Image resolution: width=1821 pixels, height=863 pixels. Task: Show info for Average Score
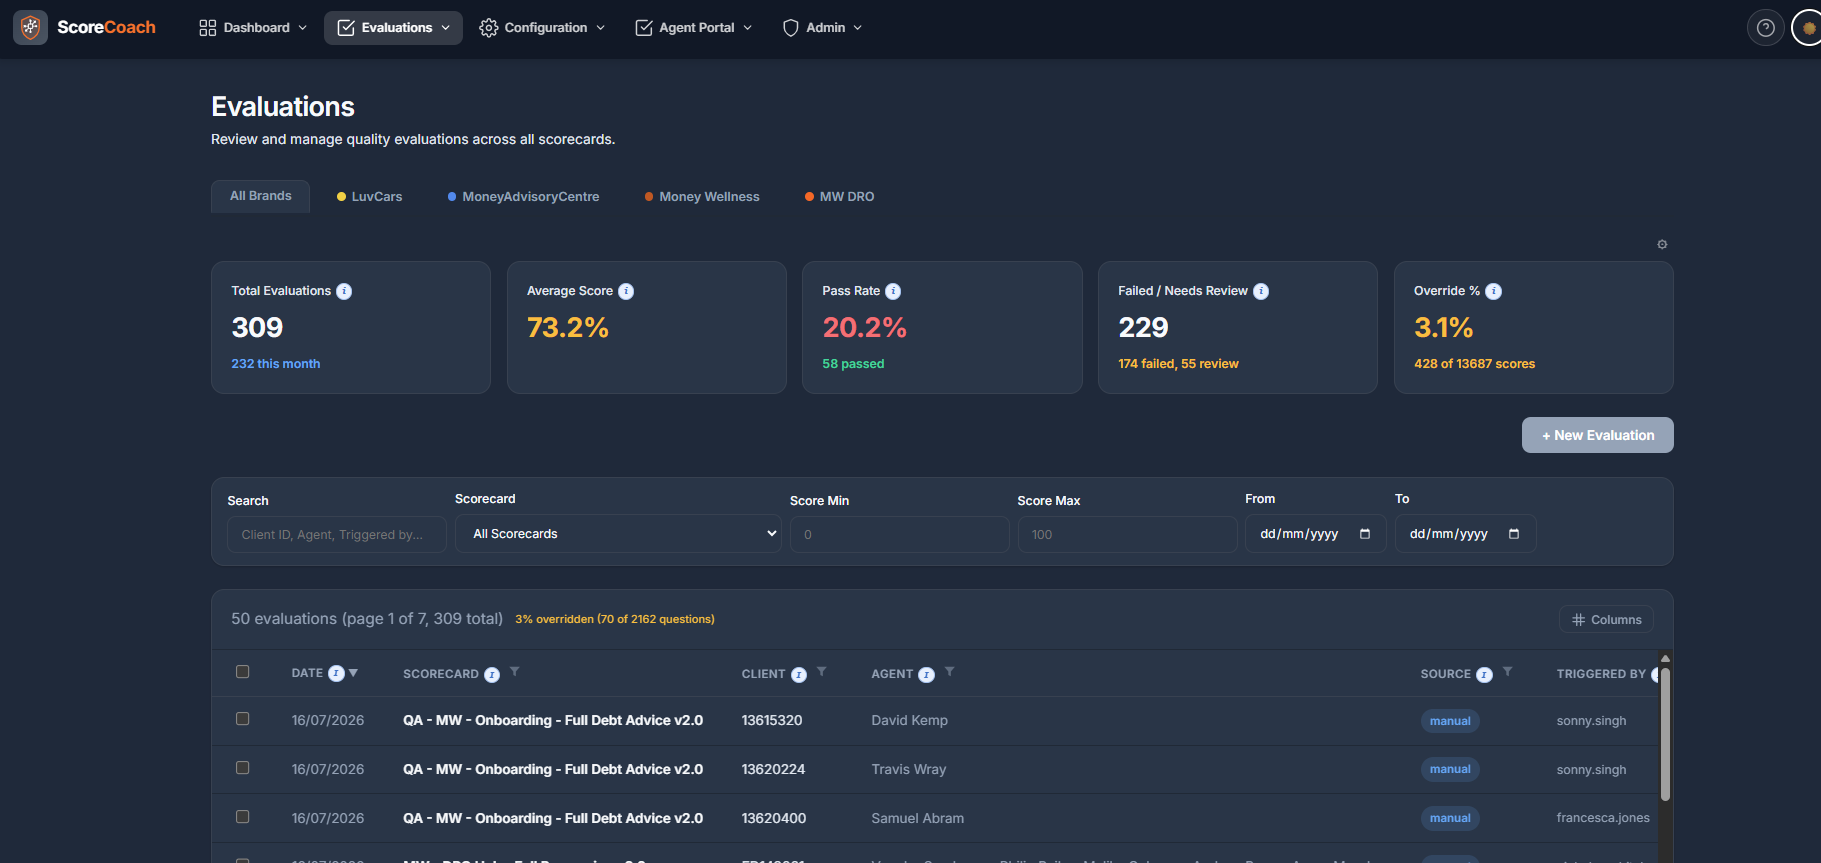pos(626,291)
